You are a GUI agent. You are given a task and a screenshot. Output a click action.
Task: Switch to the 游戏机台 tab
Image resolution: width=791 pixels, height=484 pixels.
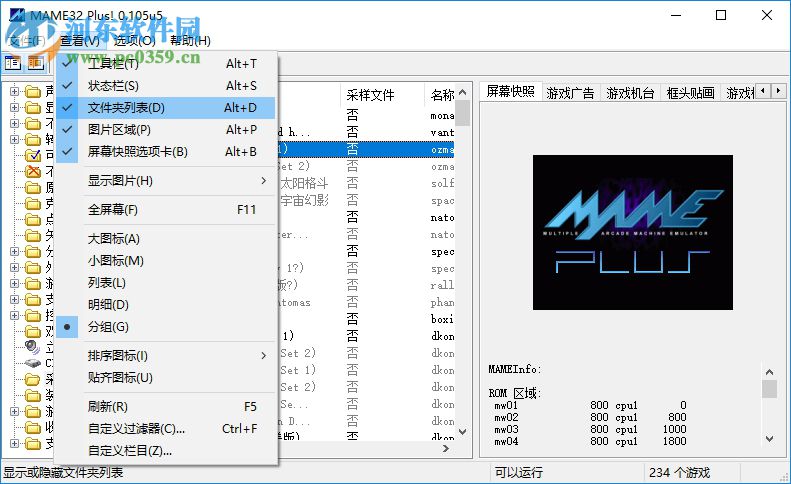tap(631, 93)
